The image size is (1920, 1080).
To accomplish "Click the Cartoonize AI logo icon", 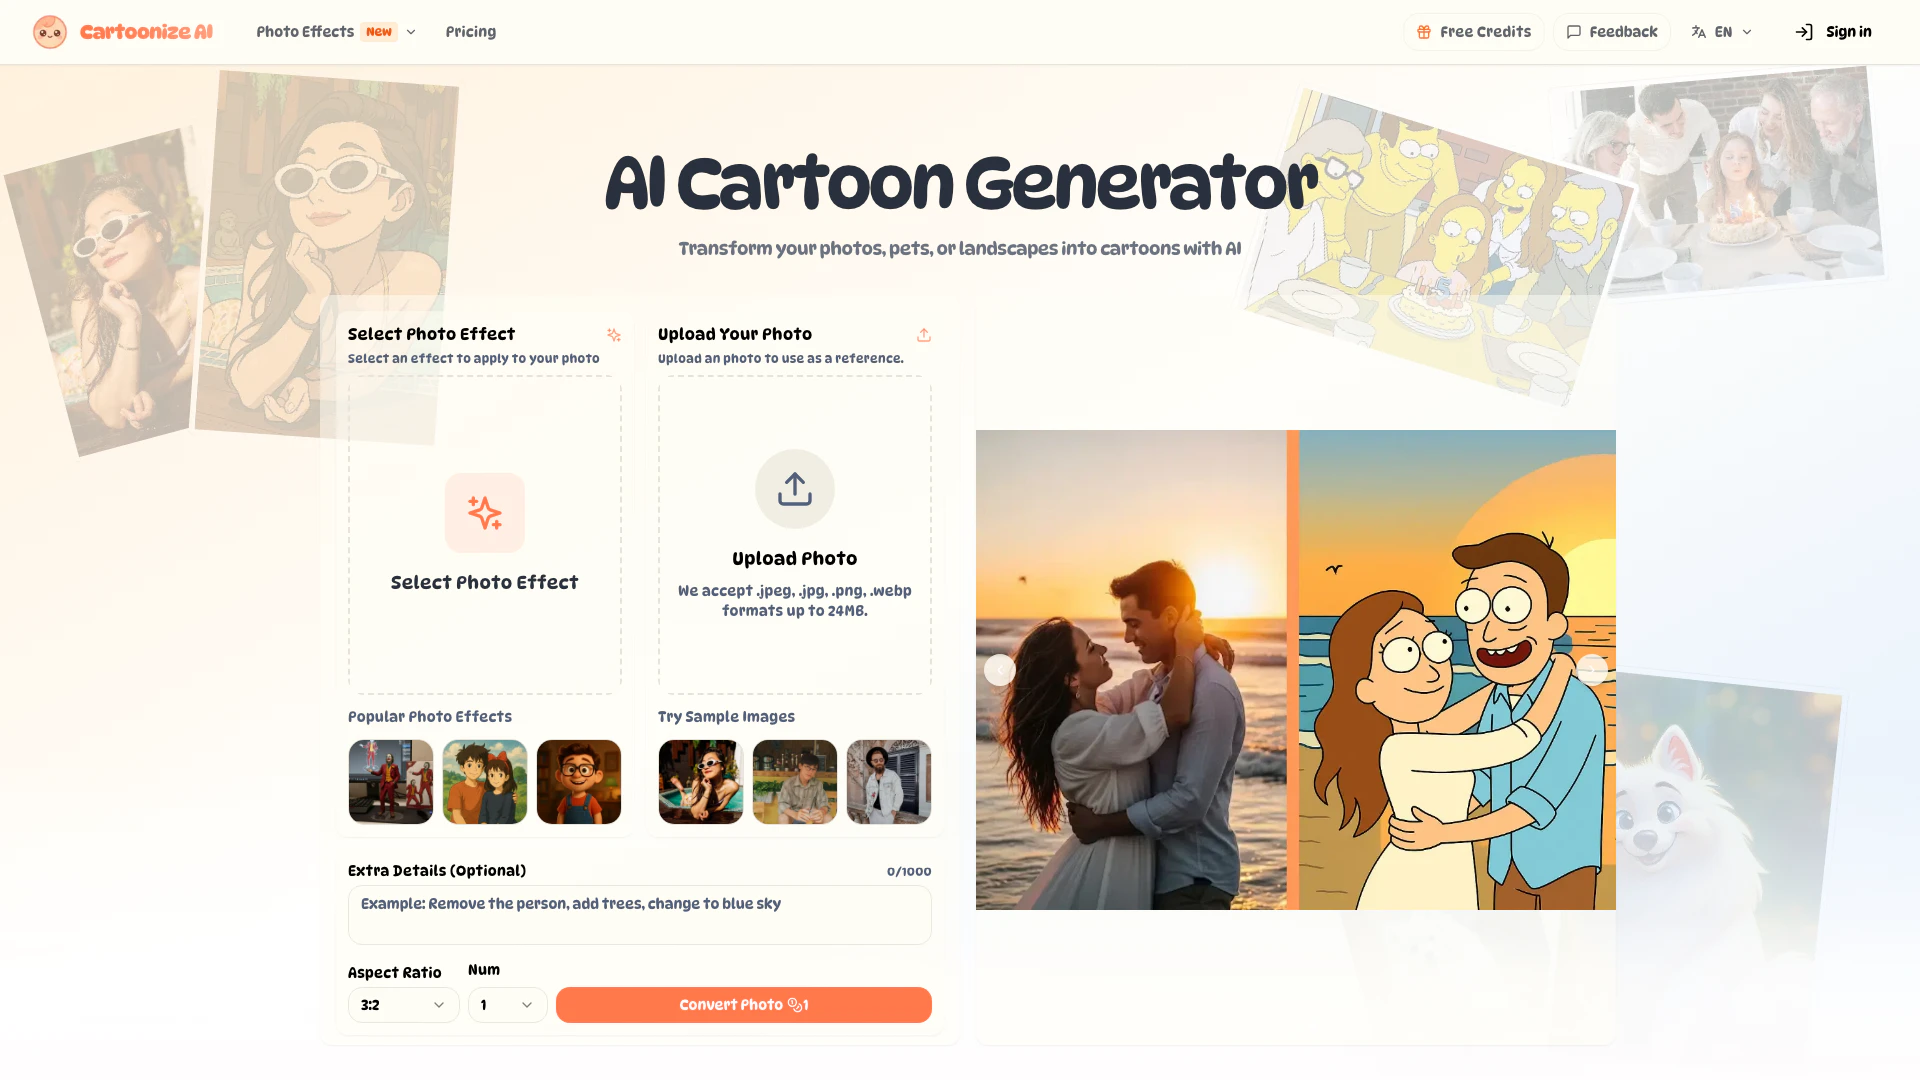I will coord(49,32).
